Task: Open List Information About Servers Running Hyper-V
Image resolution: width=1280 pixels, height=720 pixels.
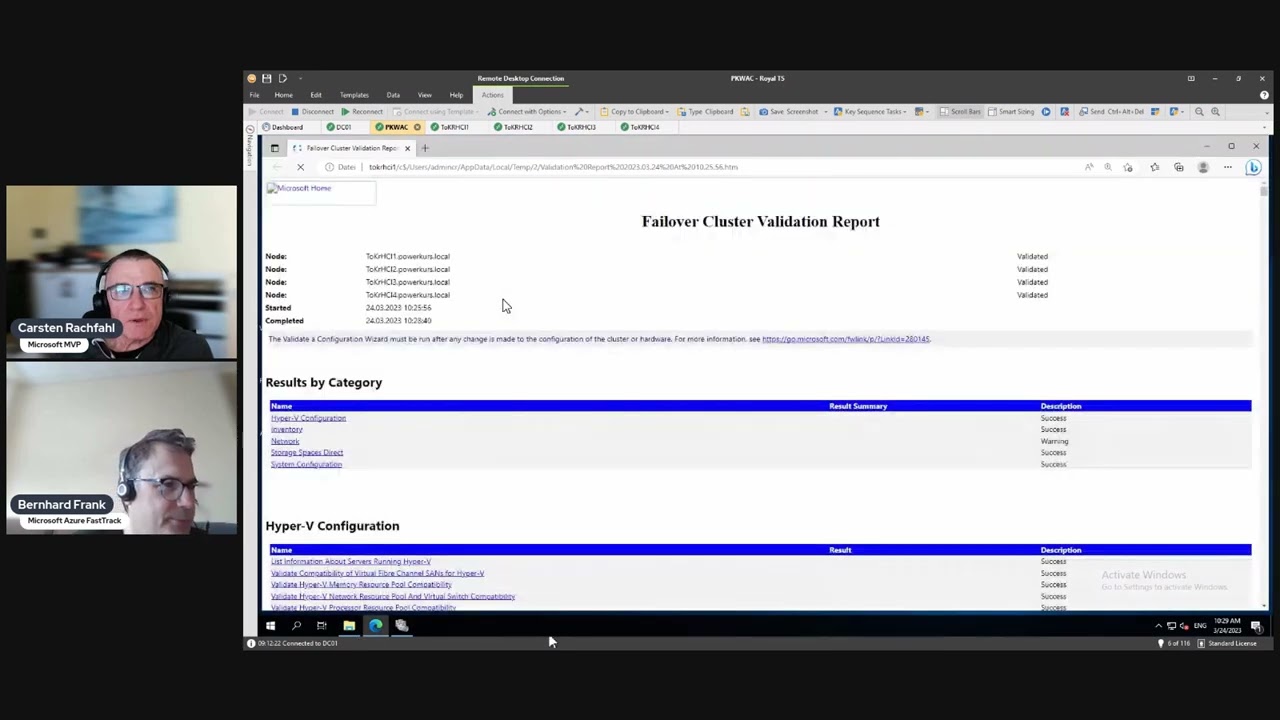Action: tap(351, 562)
